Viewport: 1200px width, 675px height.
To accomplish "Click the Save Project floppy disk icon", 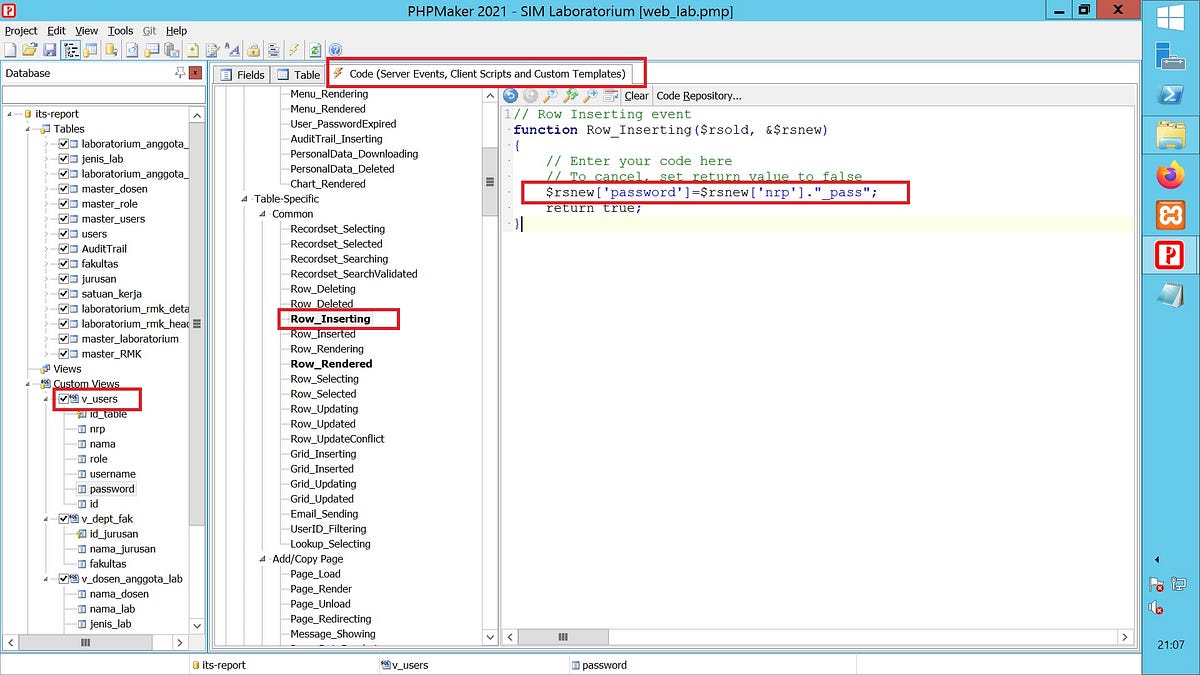I will pos(49,50).
